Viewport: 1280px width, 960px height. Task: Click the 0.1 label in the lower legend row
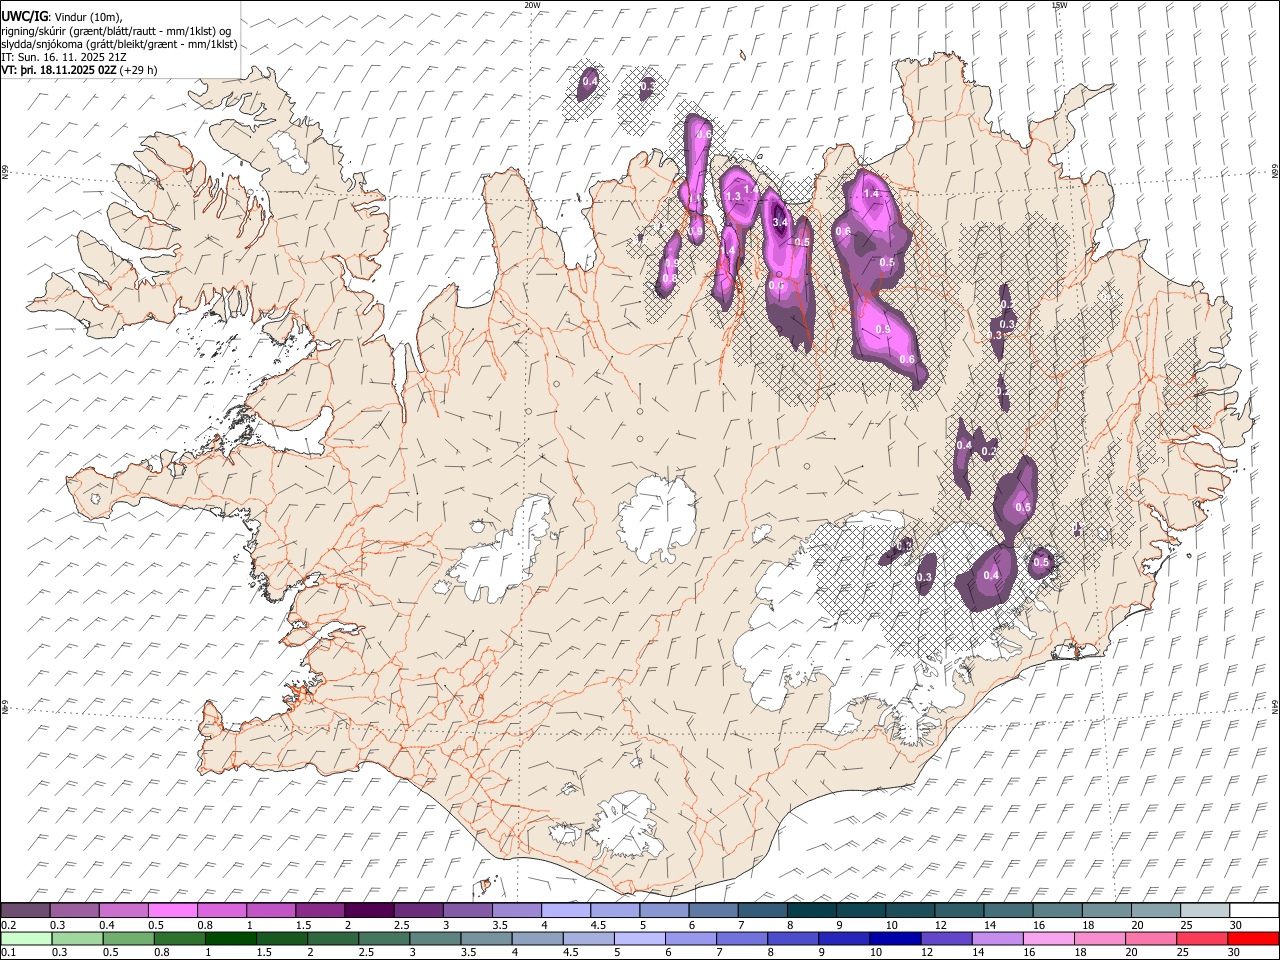pos(8,952)
